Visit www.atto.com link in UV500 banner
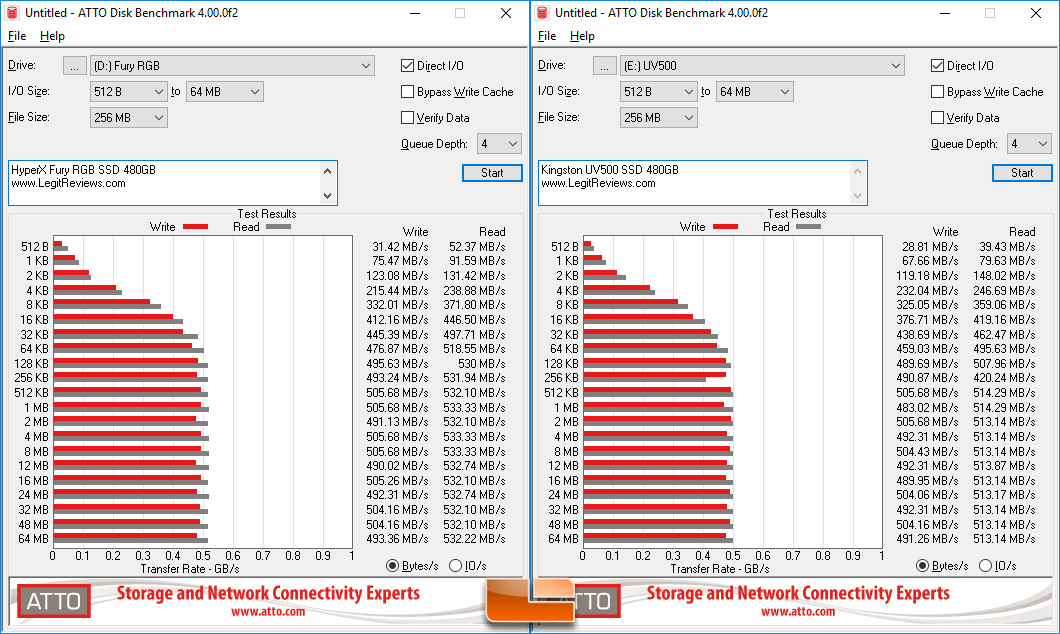Screen dimensions: 1060x634 (798, 612)
